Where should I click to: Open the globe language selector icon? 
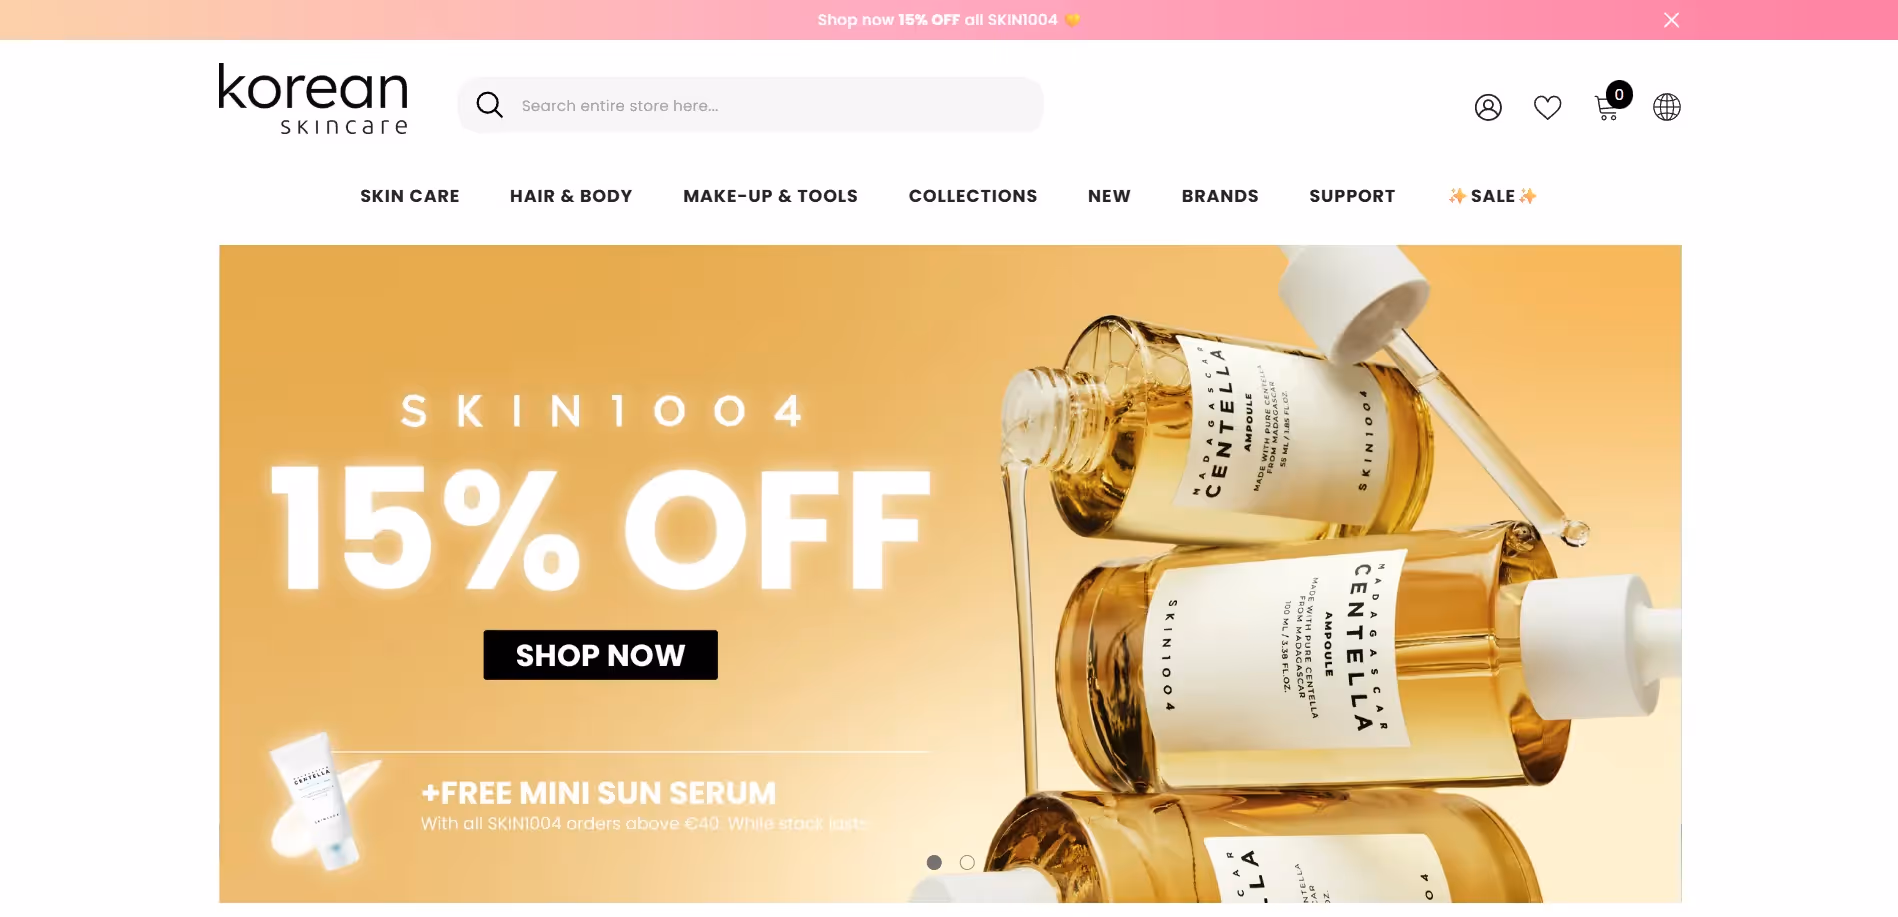pyautogui.click(x=1667, y=107)
